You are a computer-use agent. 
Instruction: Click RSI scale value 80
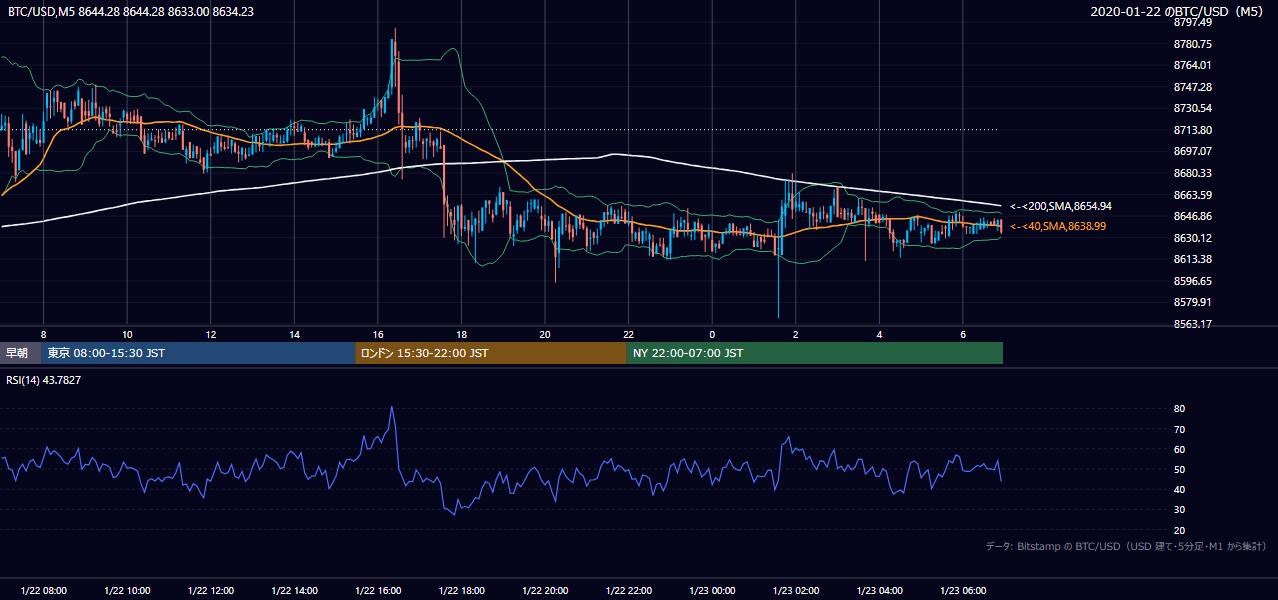(1179, 409)
